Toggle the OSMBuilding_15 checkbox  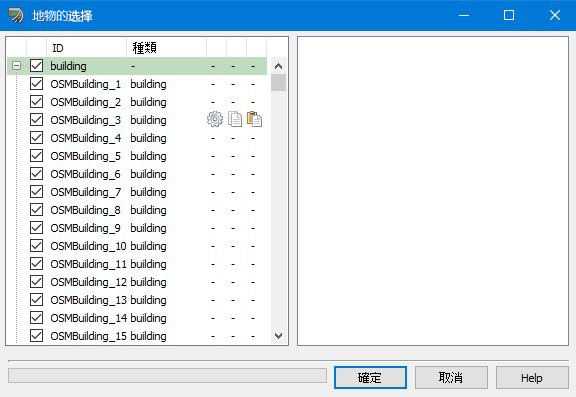coord(36,336)
